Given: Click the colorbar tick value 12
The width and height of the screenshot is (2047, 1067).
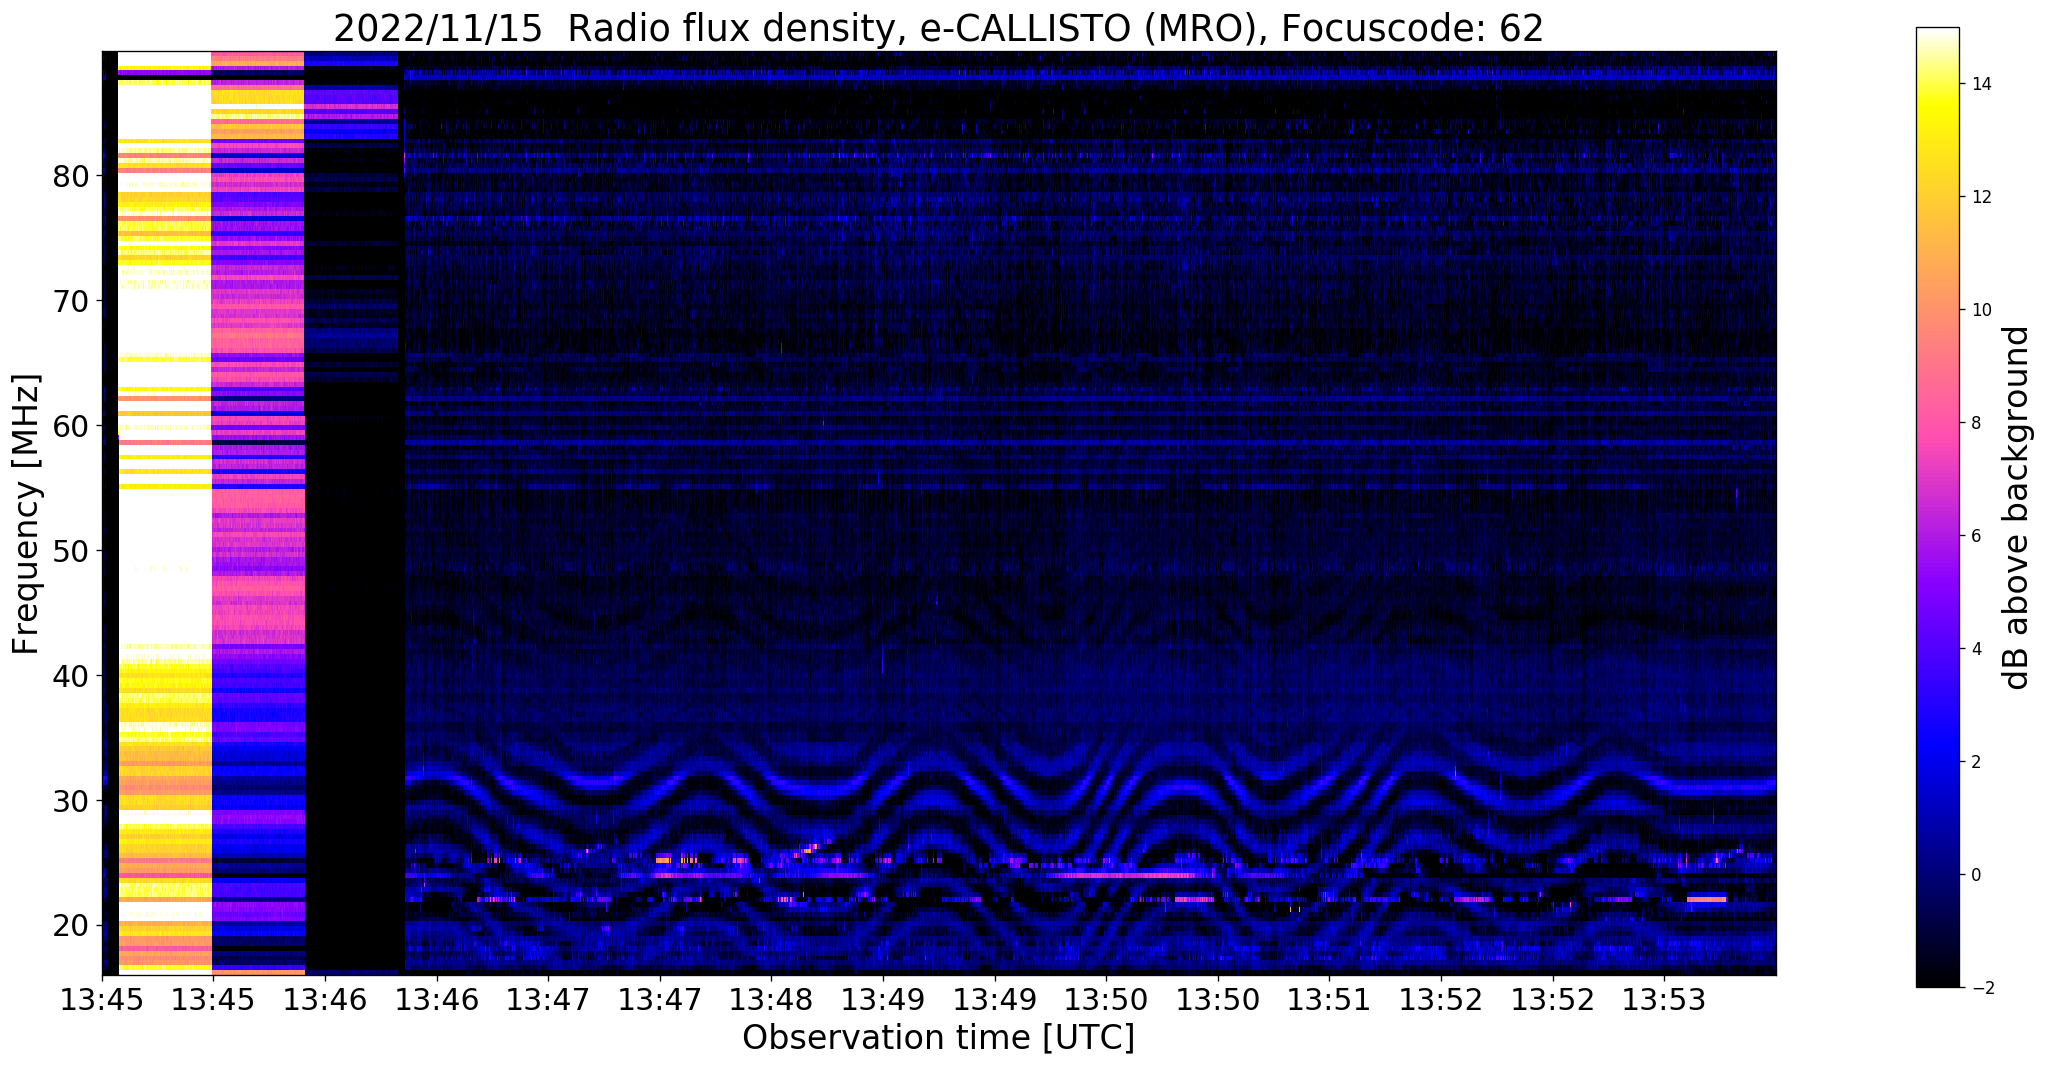Looking at the screenshot, I should (1980, 198).
